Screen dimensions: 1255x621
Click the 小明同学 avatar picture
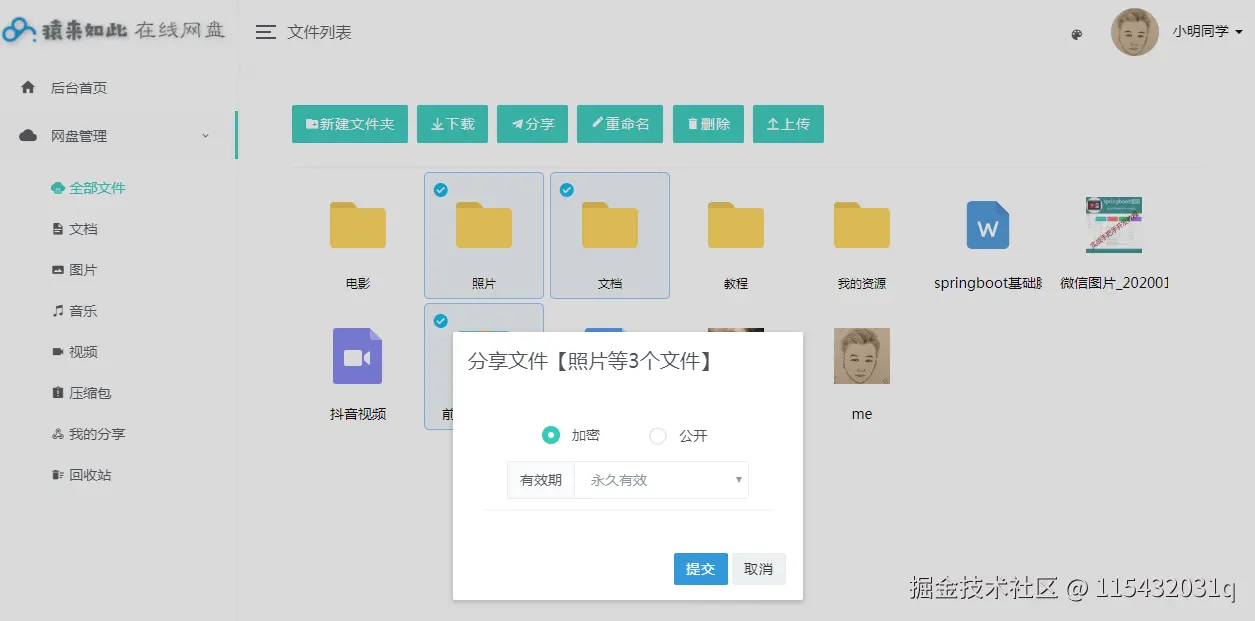pyautogui.click(x=1134, y=31)
